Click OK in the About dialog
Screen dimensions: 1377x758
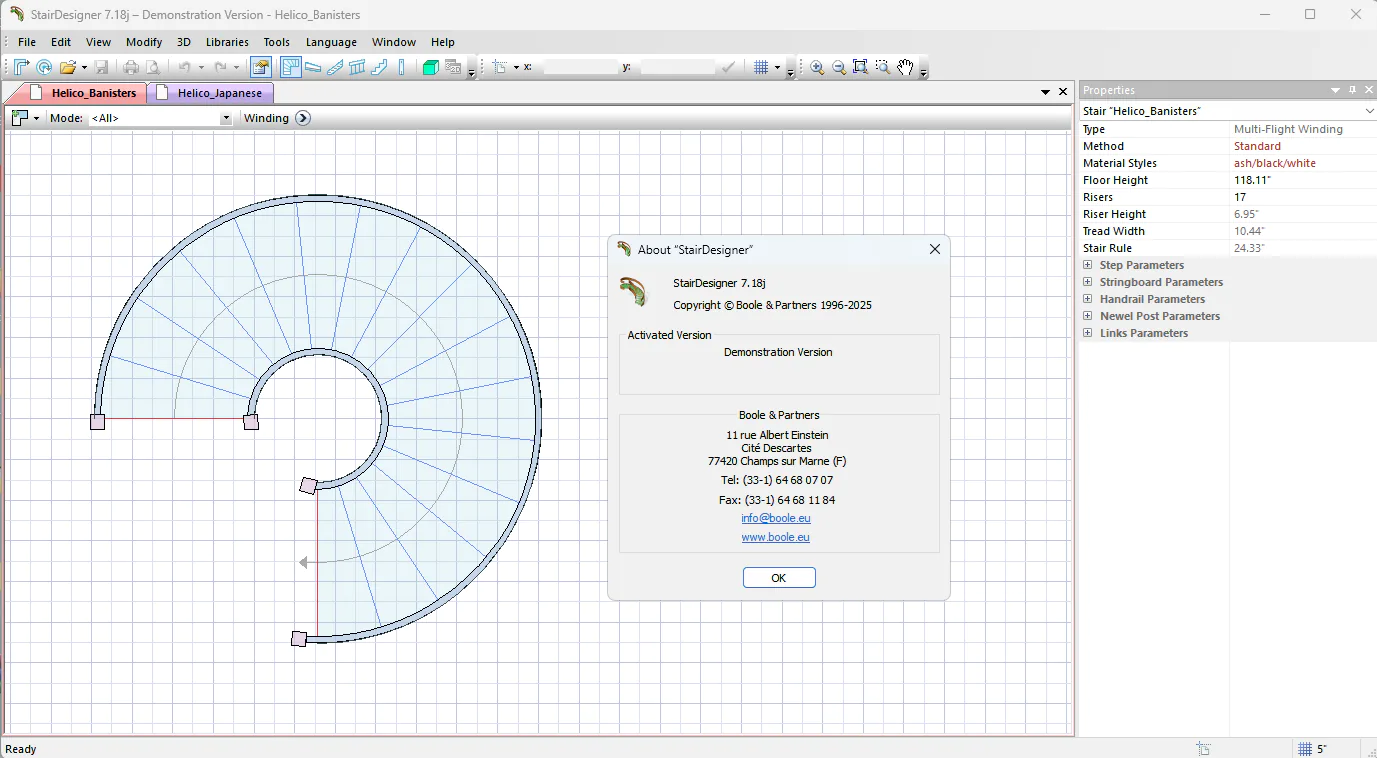point(779,578)
